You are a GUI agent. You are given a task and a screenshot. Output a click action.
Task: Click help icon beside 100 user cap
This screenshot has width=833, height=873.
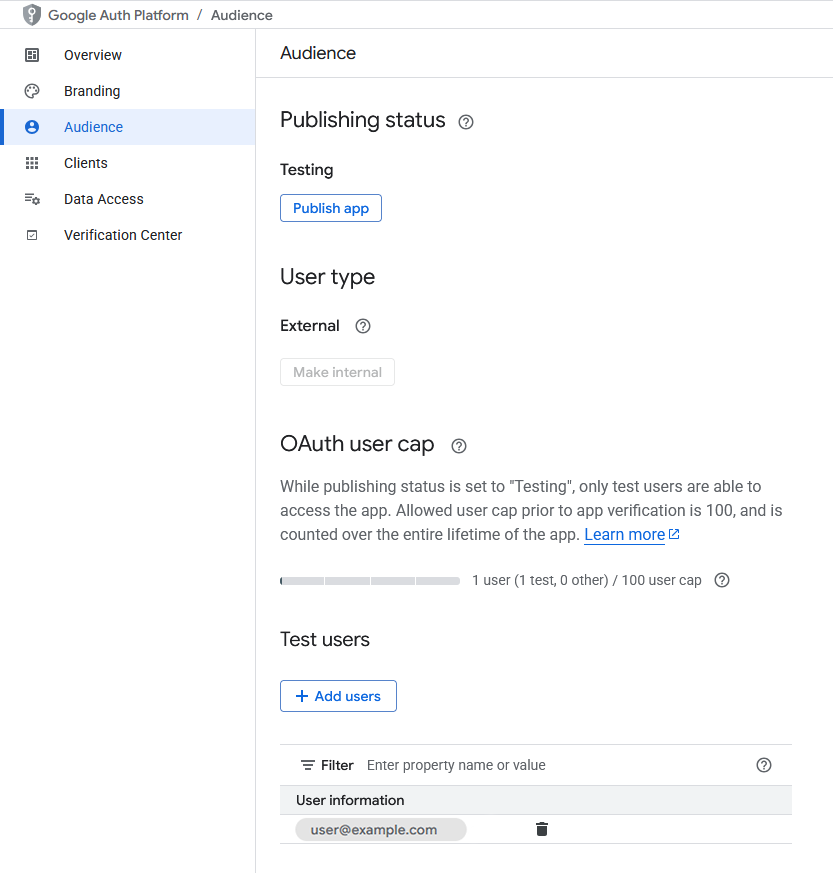coord(722,580)
